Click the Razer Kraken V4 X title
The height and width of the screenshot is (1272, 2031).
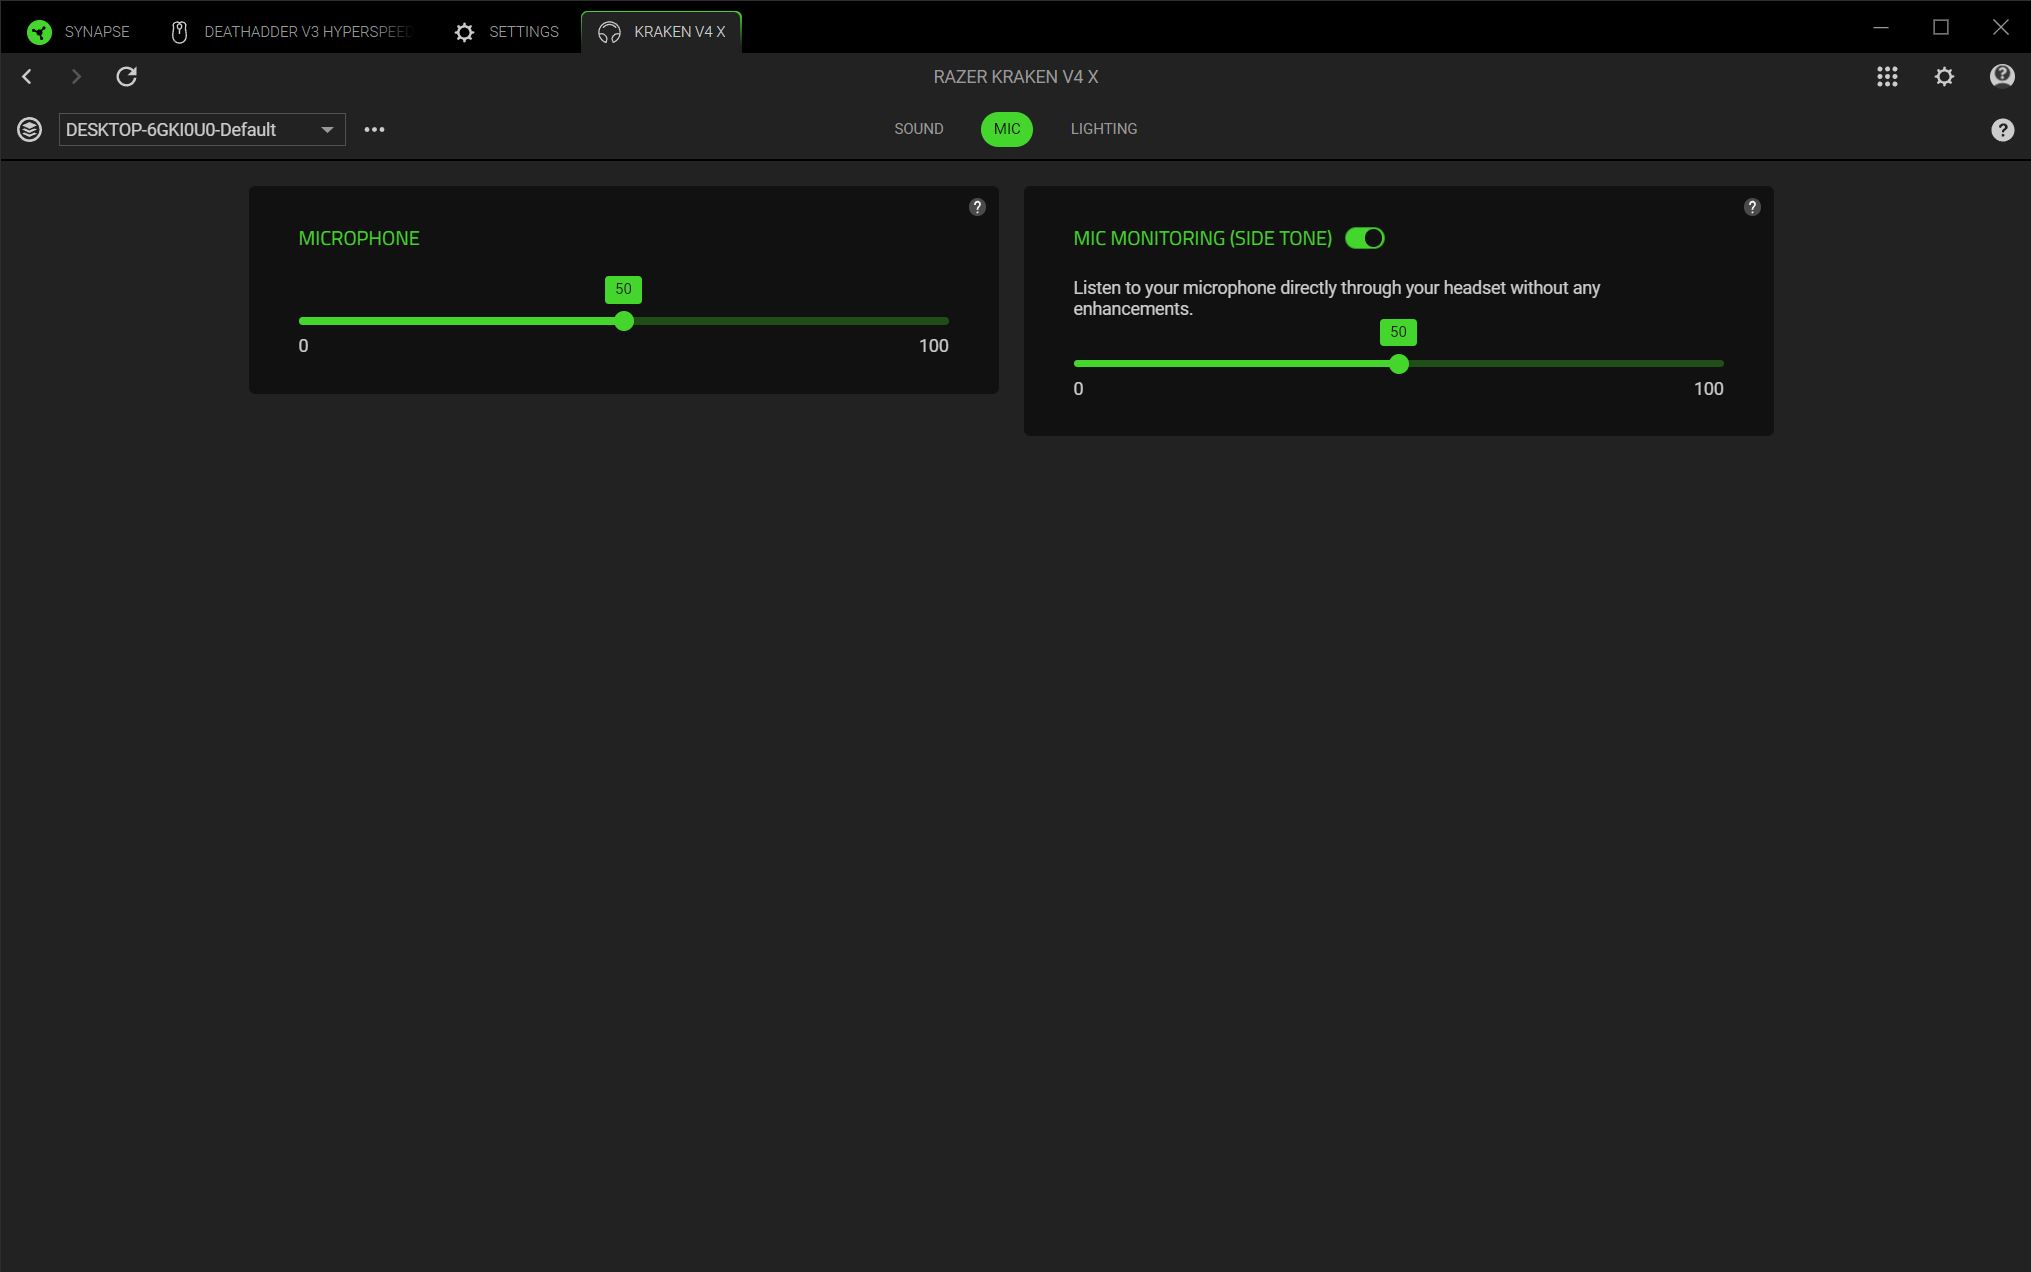pos(1016,77)
